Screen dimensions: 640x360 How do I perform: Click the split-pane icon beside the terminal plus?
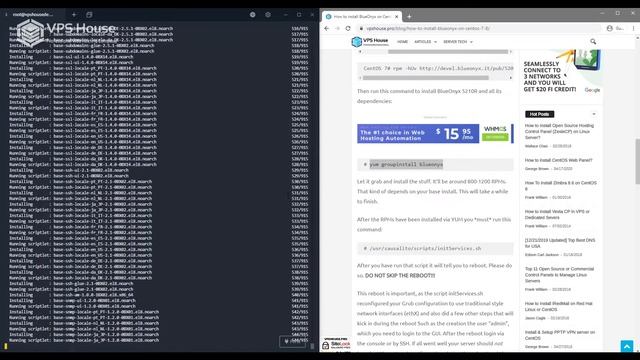pos(89,14)
